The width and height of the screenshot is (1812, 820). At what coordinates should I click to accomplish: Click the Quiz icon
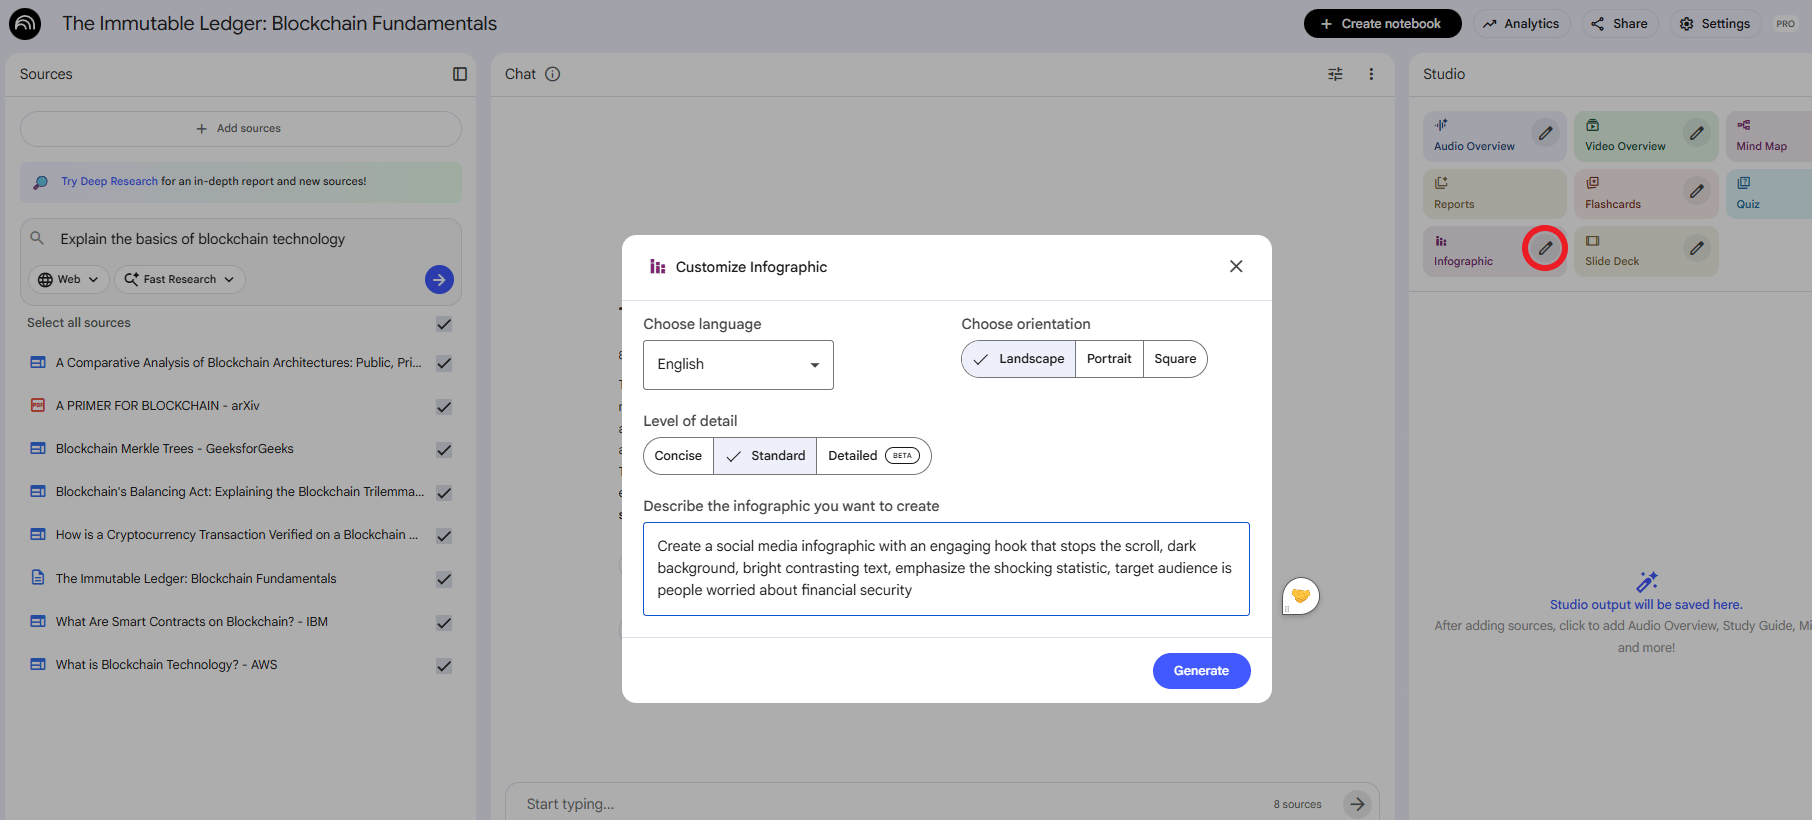1743,183
